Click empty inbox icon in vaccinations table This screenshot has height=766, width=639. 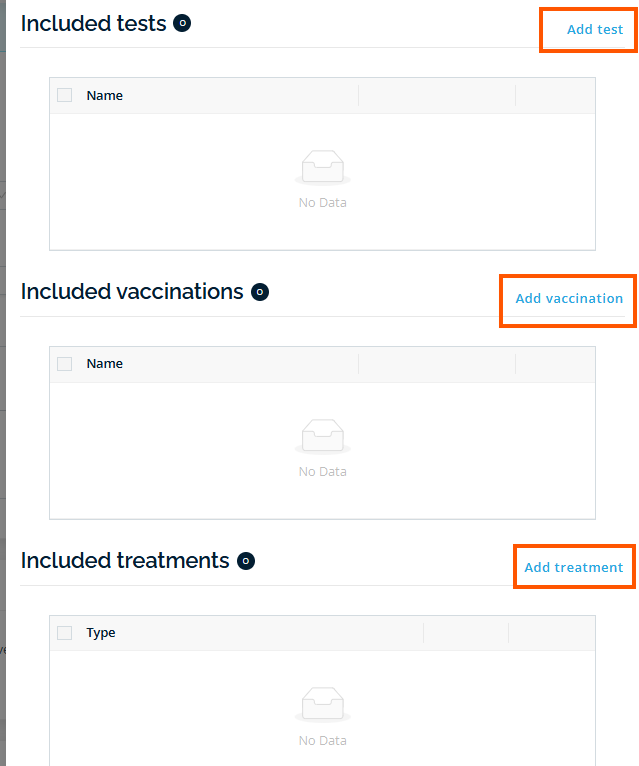(x=322, y=437)
